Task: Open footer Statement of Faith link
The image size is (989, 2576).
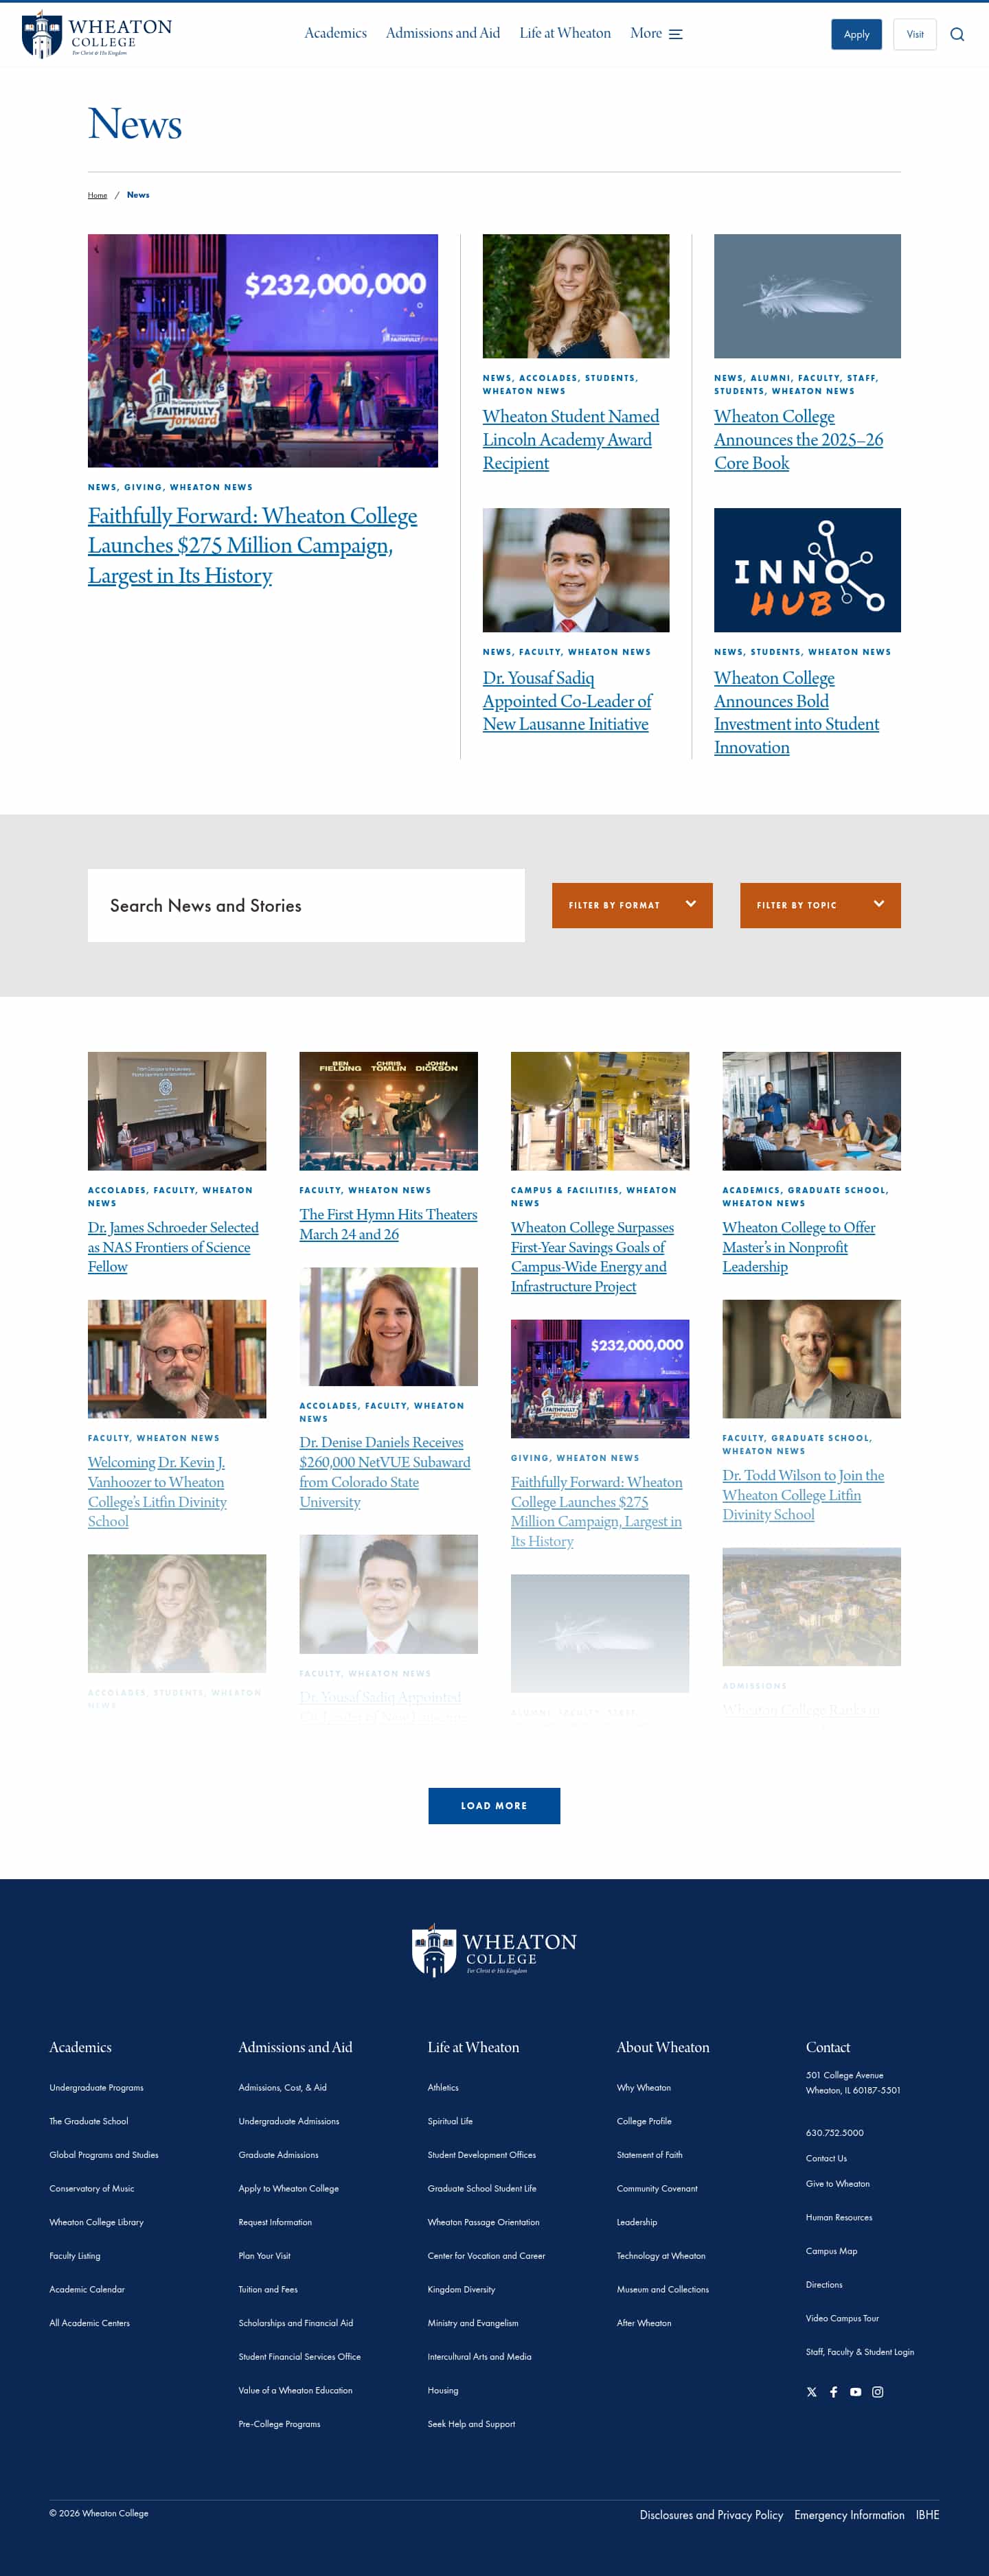Action: click(649, 2155)
